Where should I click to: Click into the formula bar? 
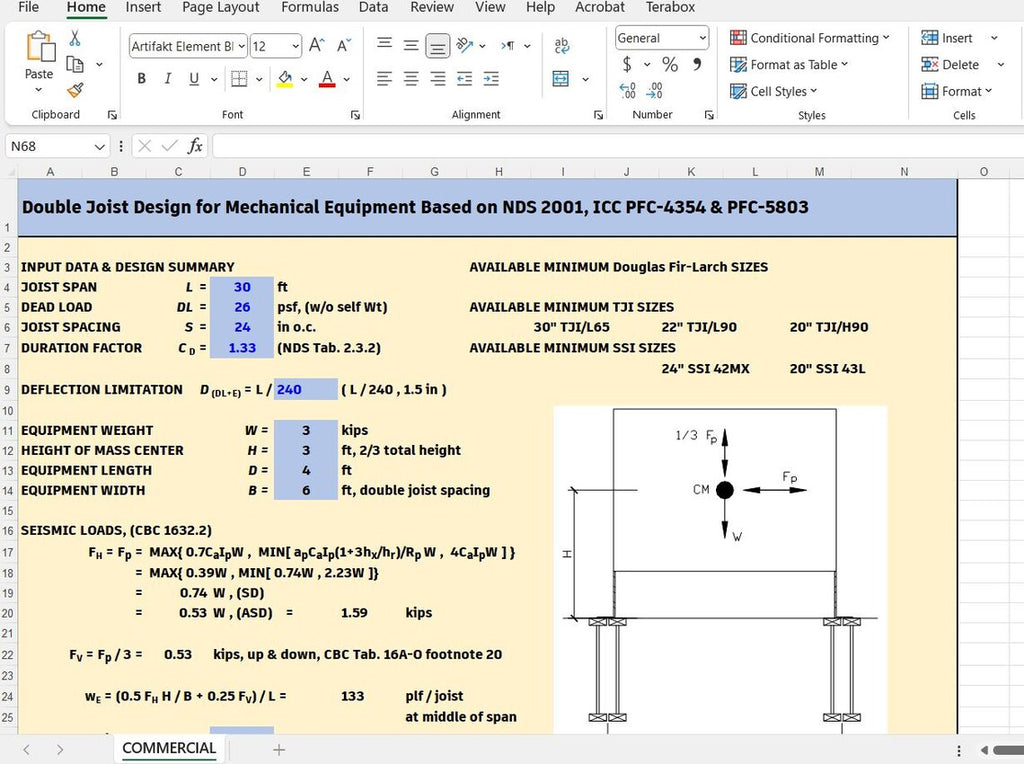pyautogui.click(x=618, y=146)
